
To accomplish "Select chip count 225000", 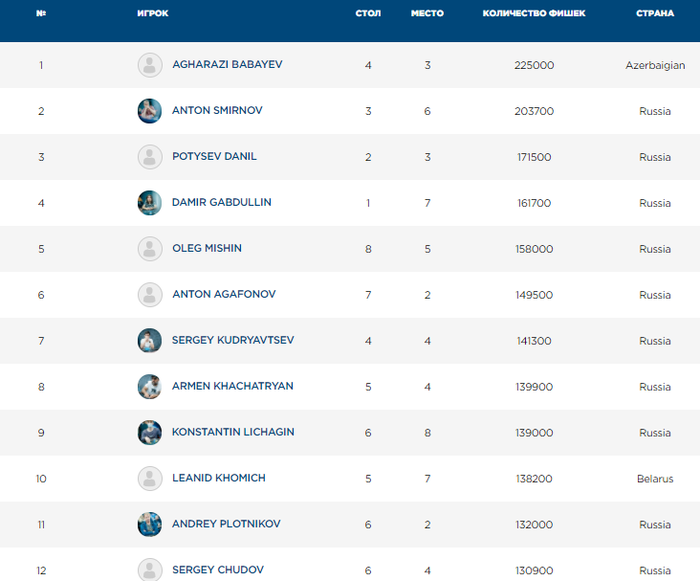I will 534,66.
